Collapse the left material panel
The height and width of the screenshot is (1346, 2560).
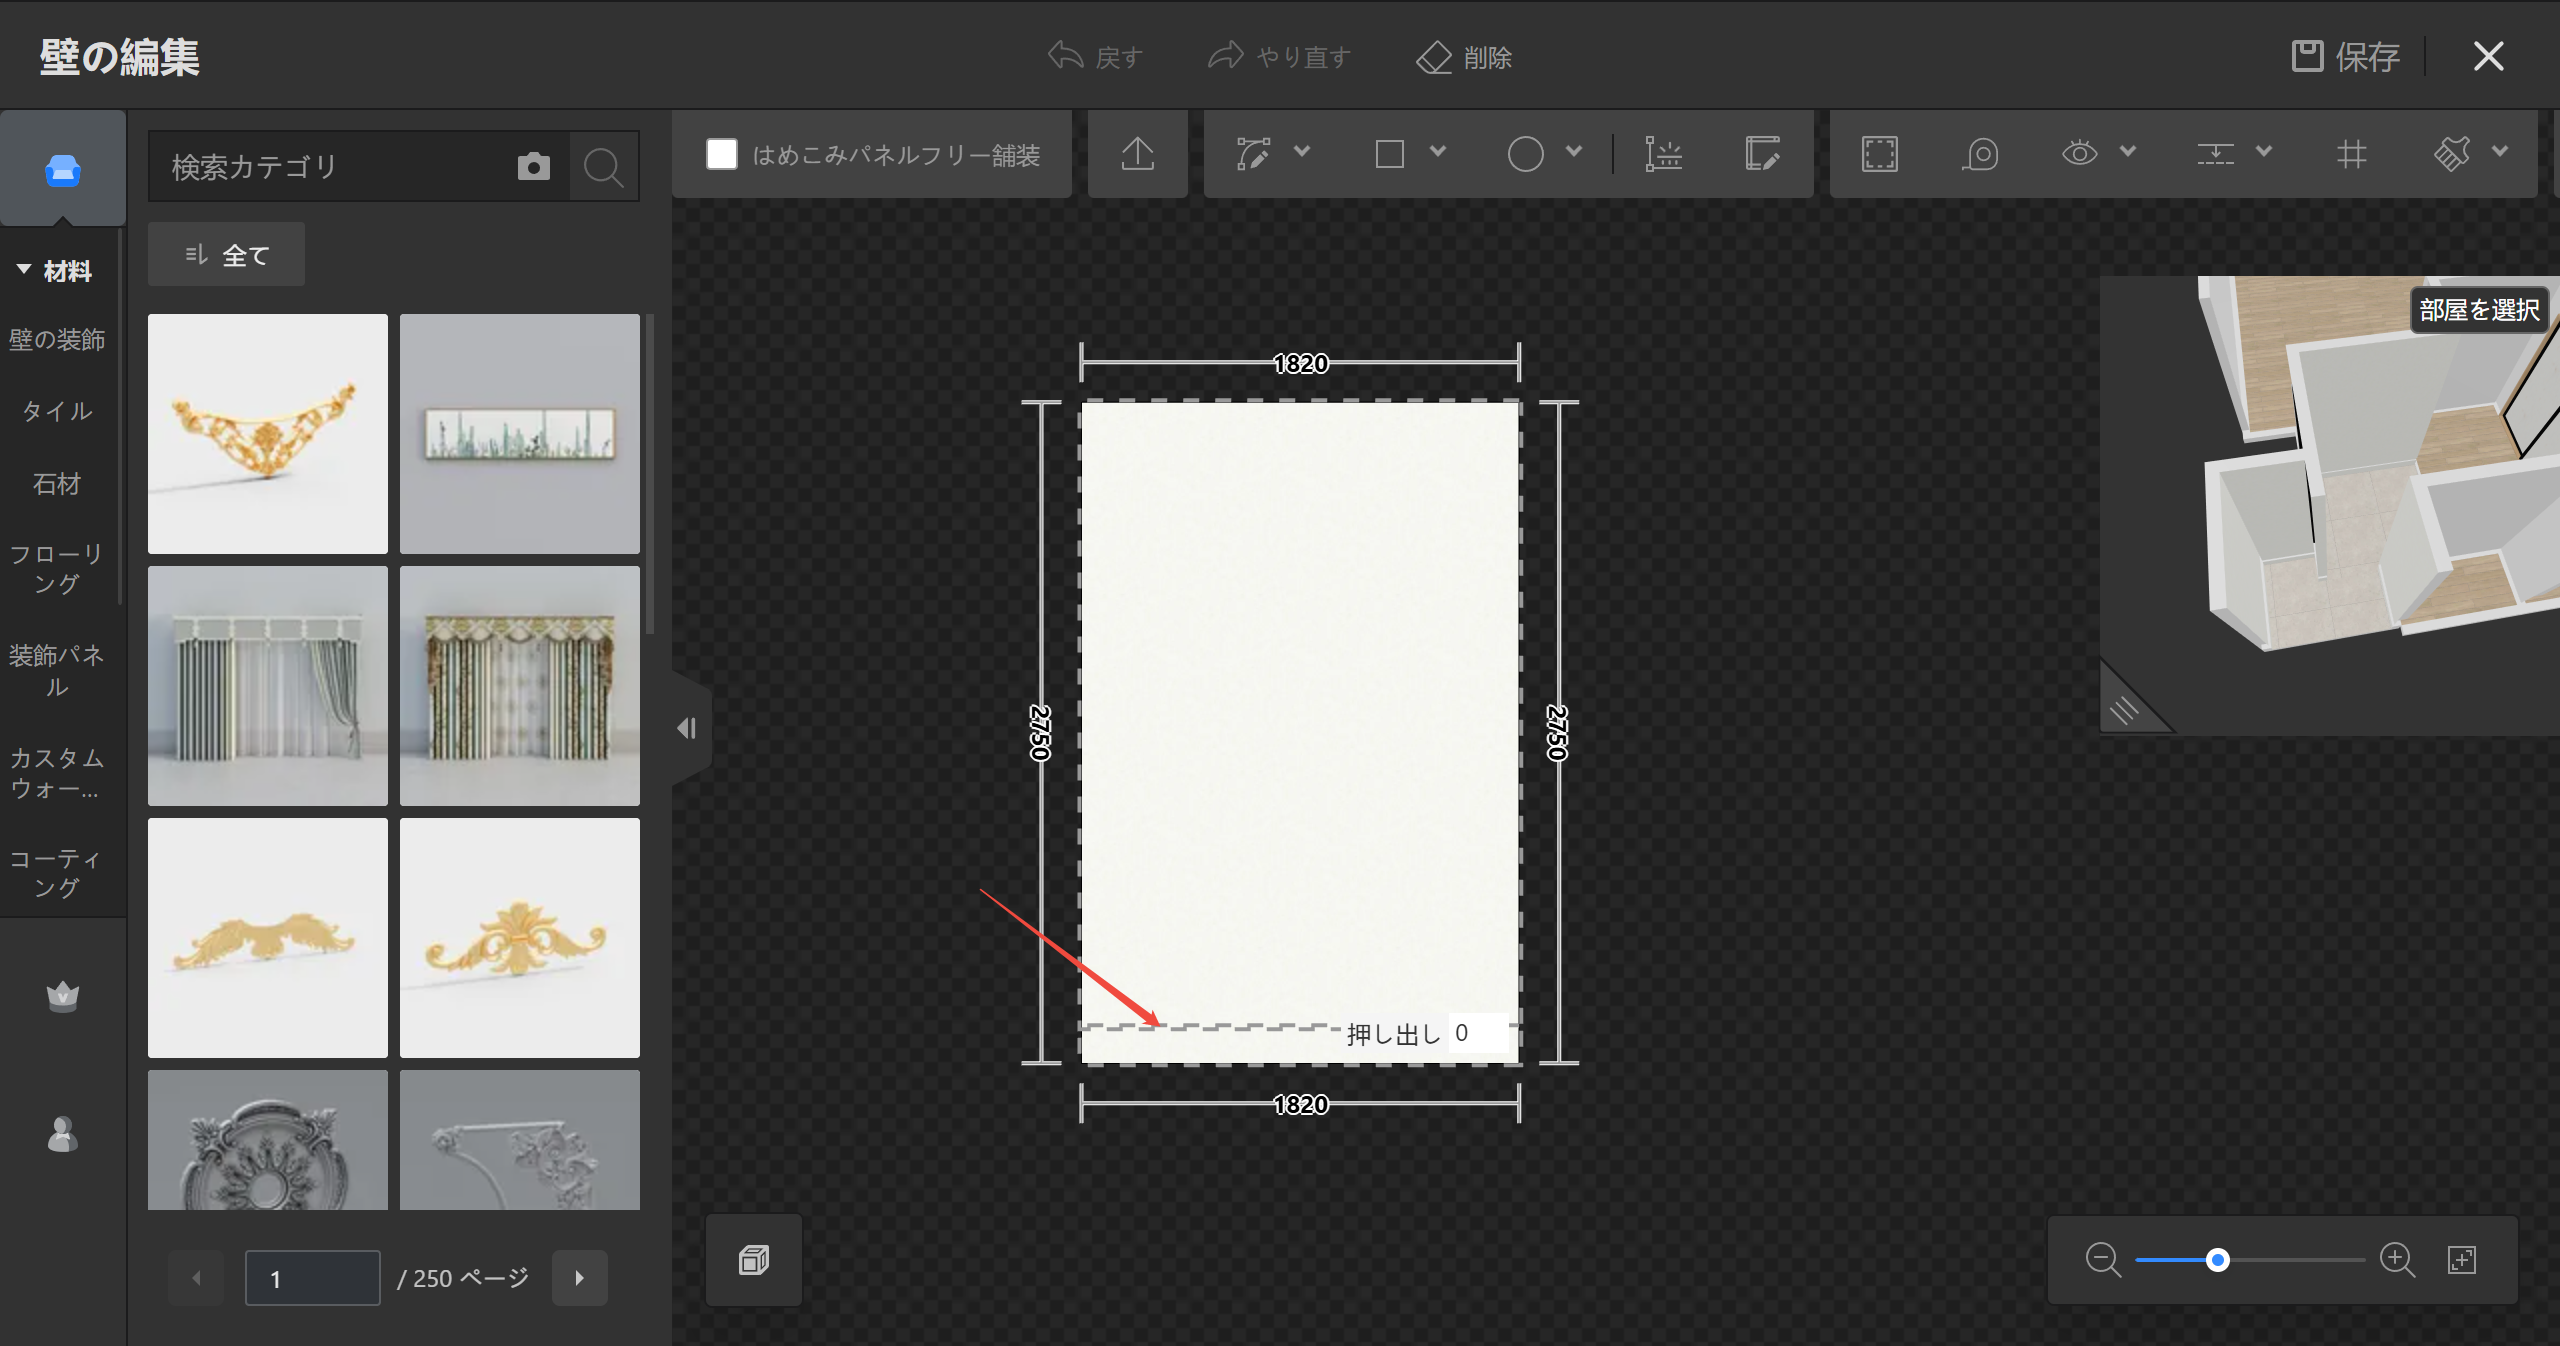point(689,728)
